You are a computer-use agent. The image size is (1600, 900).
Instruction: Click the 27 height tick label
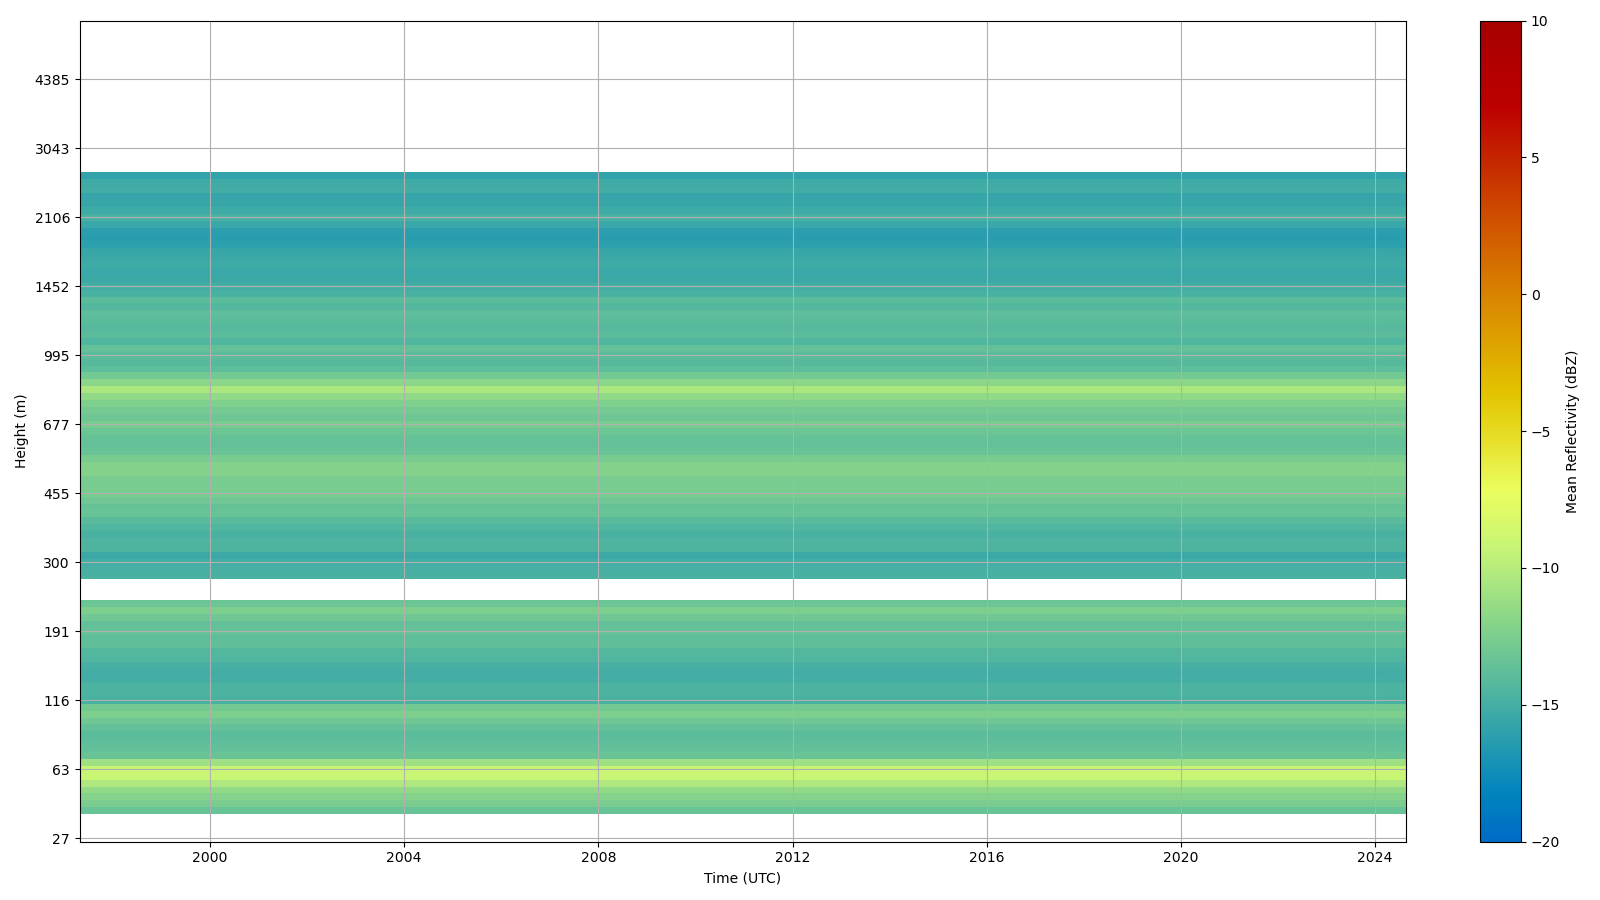click(61, 839)
